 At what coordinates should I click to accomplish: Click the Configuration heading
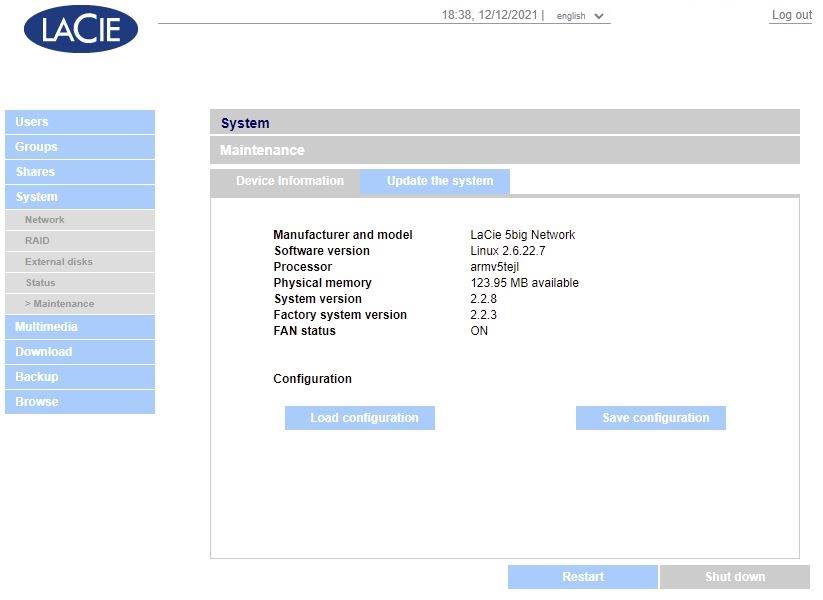click(312, 379)
